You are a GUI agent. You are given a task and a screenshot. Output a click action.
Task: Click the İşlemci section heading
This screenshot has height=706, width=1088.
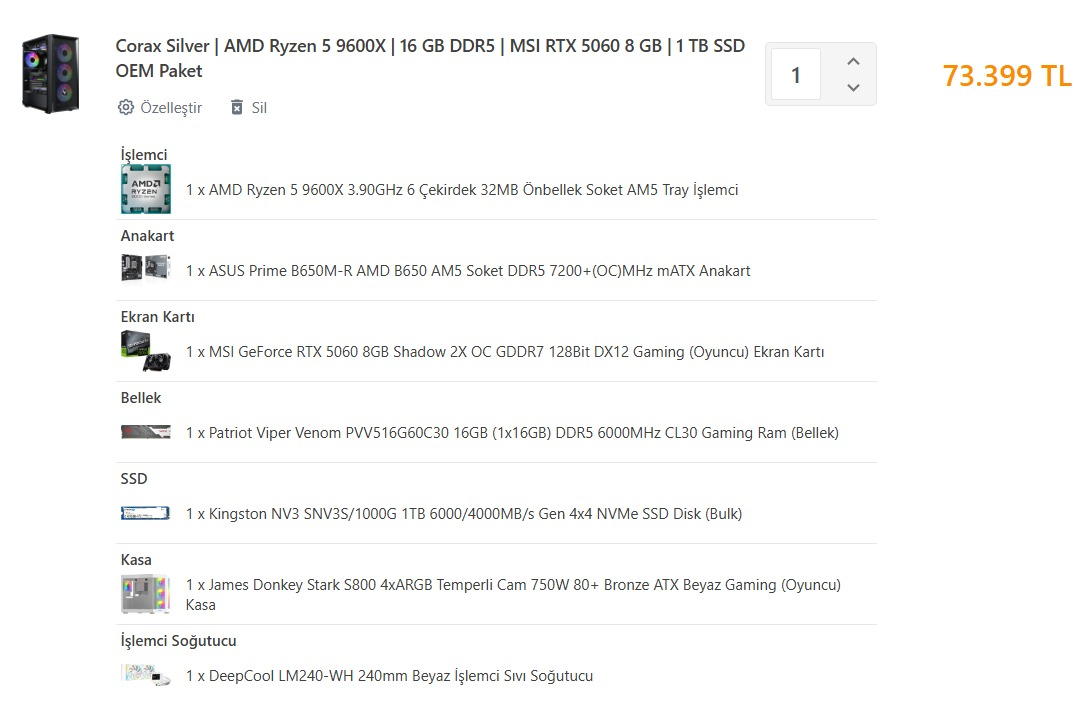pyautogui.click(x=144, y=155)
